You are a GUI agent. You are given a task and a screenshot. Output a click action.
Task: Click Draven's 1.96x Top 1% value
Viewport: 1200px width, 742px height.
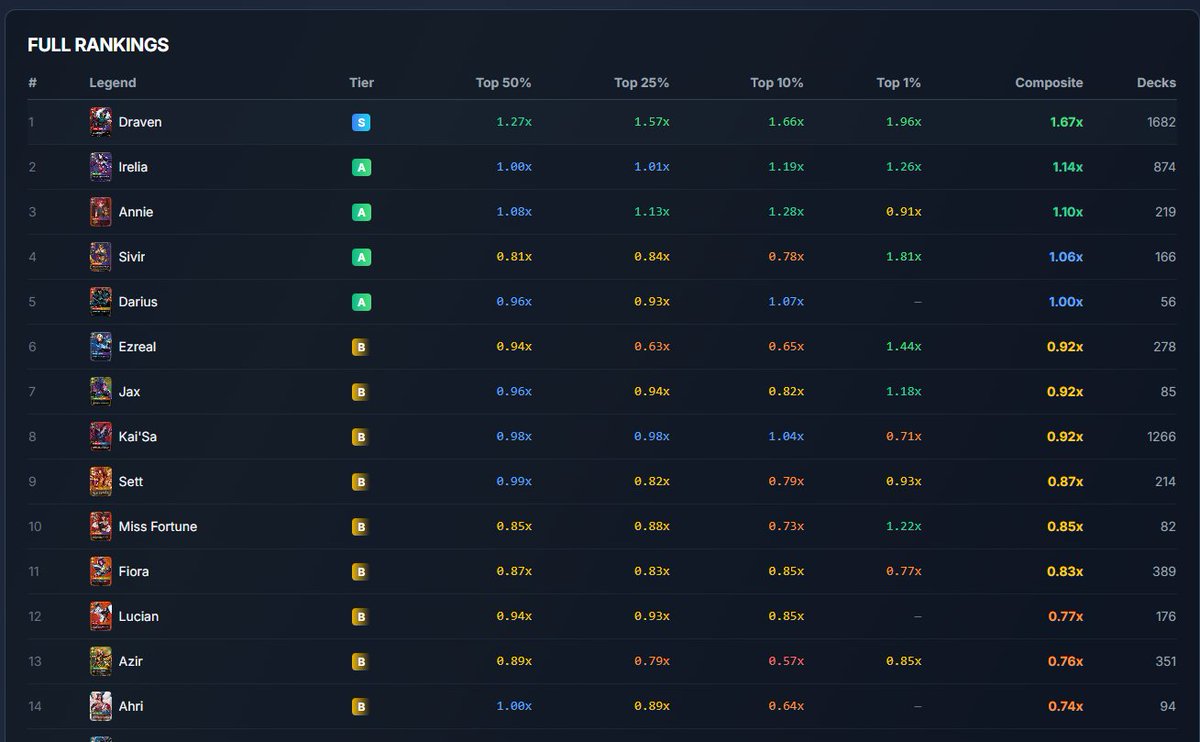pos(904,122)
